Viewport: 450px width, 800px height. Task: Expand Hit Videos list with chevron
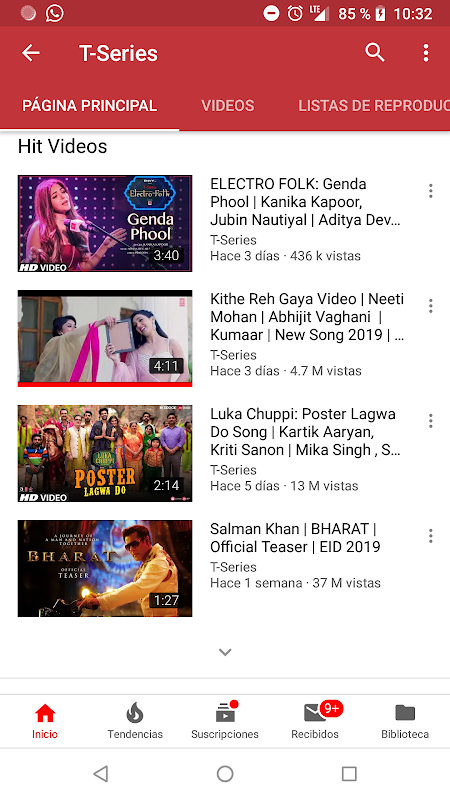[225, 652]
